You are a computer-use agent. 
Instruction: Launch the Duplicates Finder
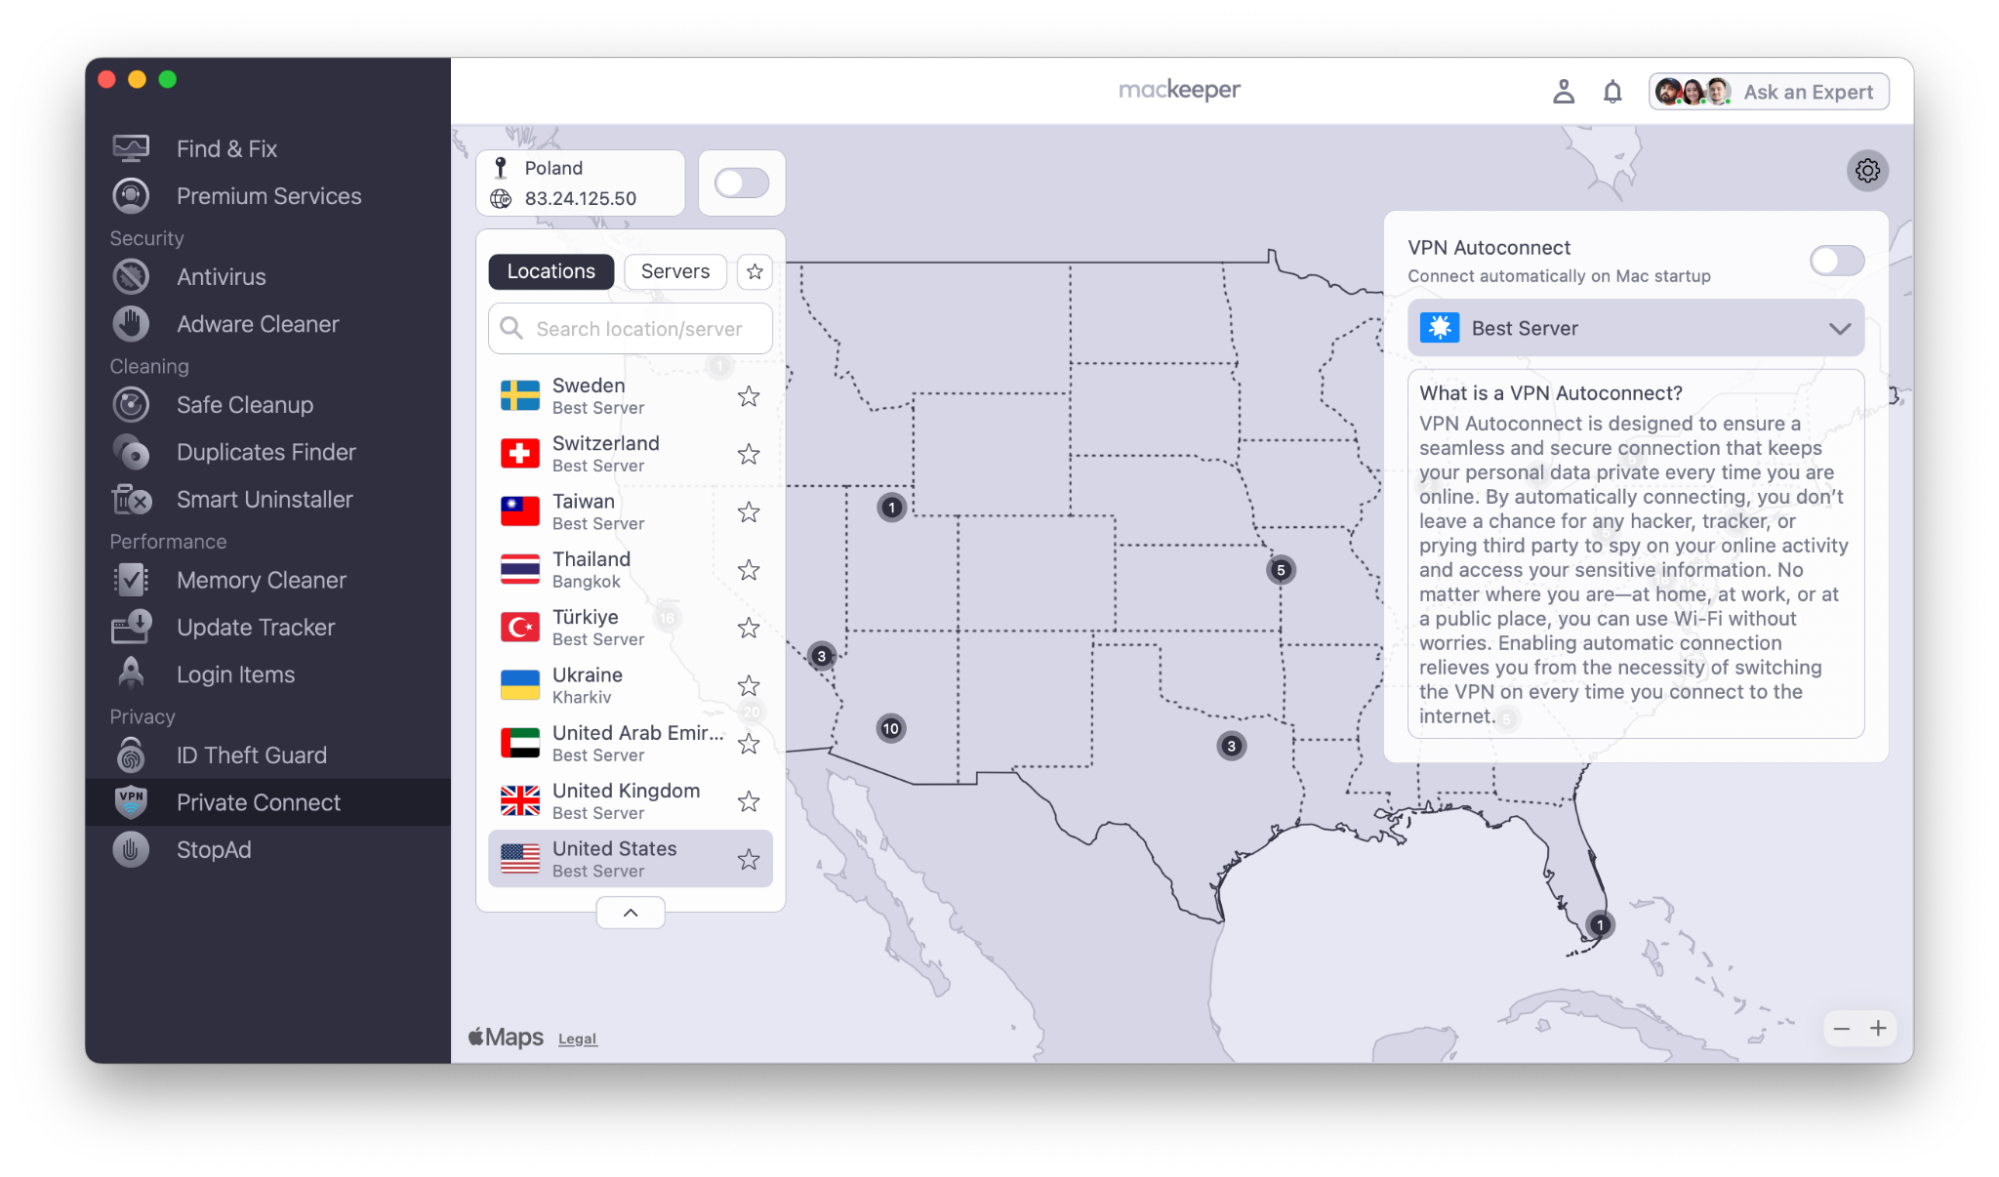pyautogui.click(x=266, y=452)
